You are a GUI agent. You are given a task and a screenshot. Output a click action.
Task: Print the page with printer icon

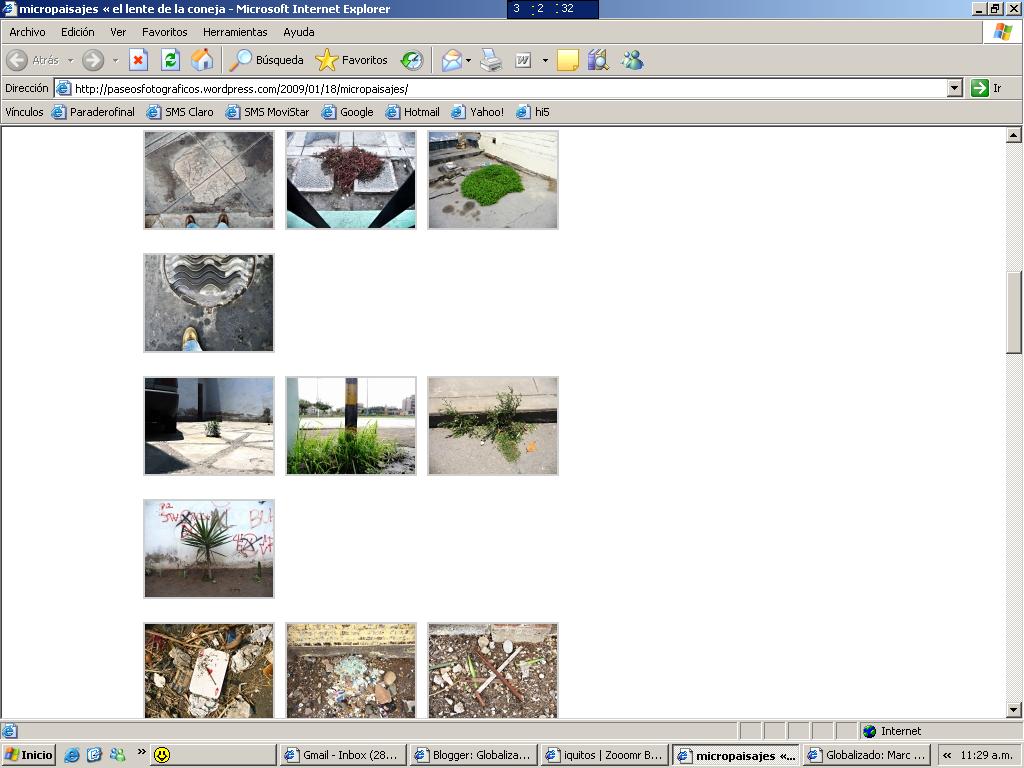pos(491,60)
